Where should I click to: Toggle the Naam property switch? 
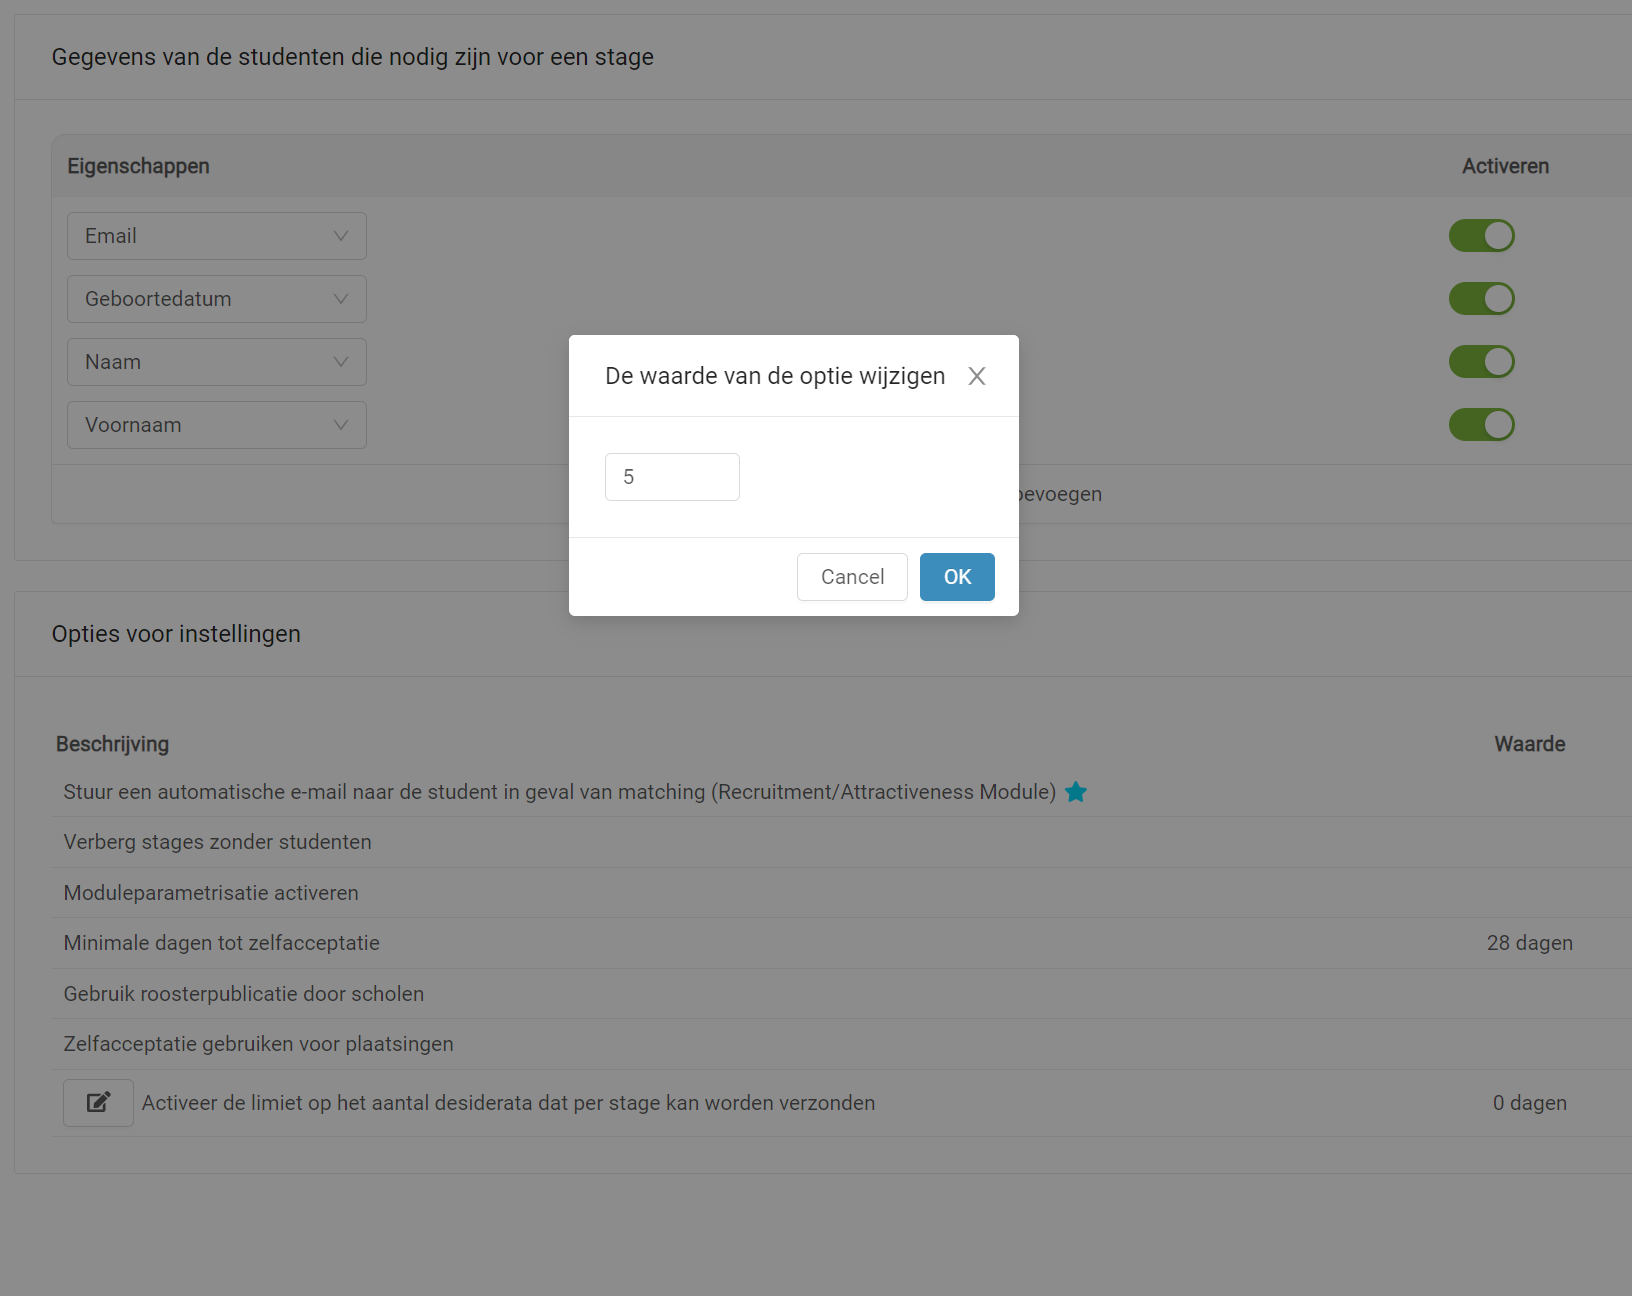click(1481, 362)
